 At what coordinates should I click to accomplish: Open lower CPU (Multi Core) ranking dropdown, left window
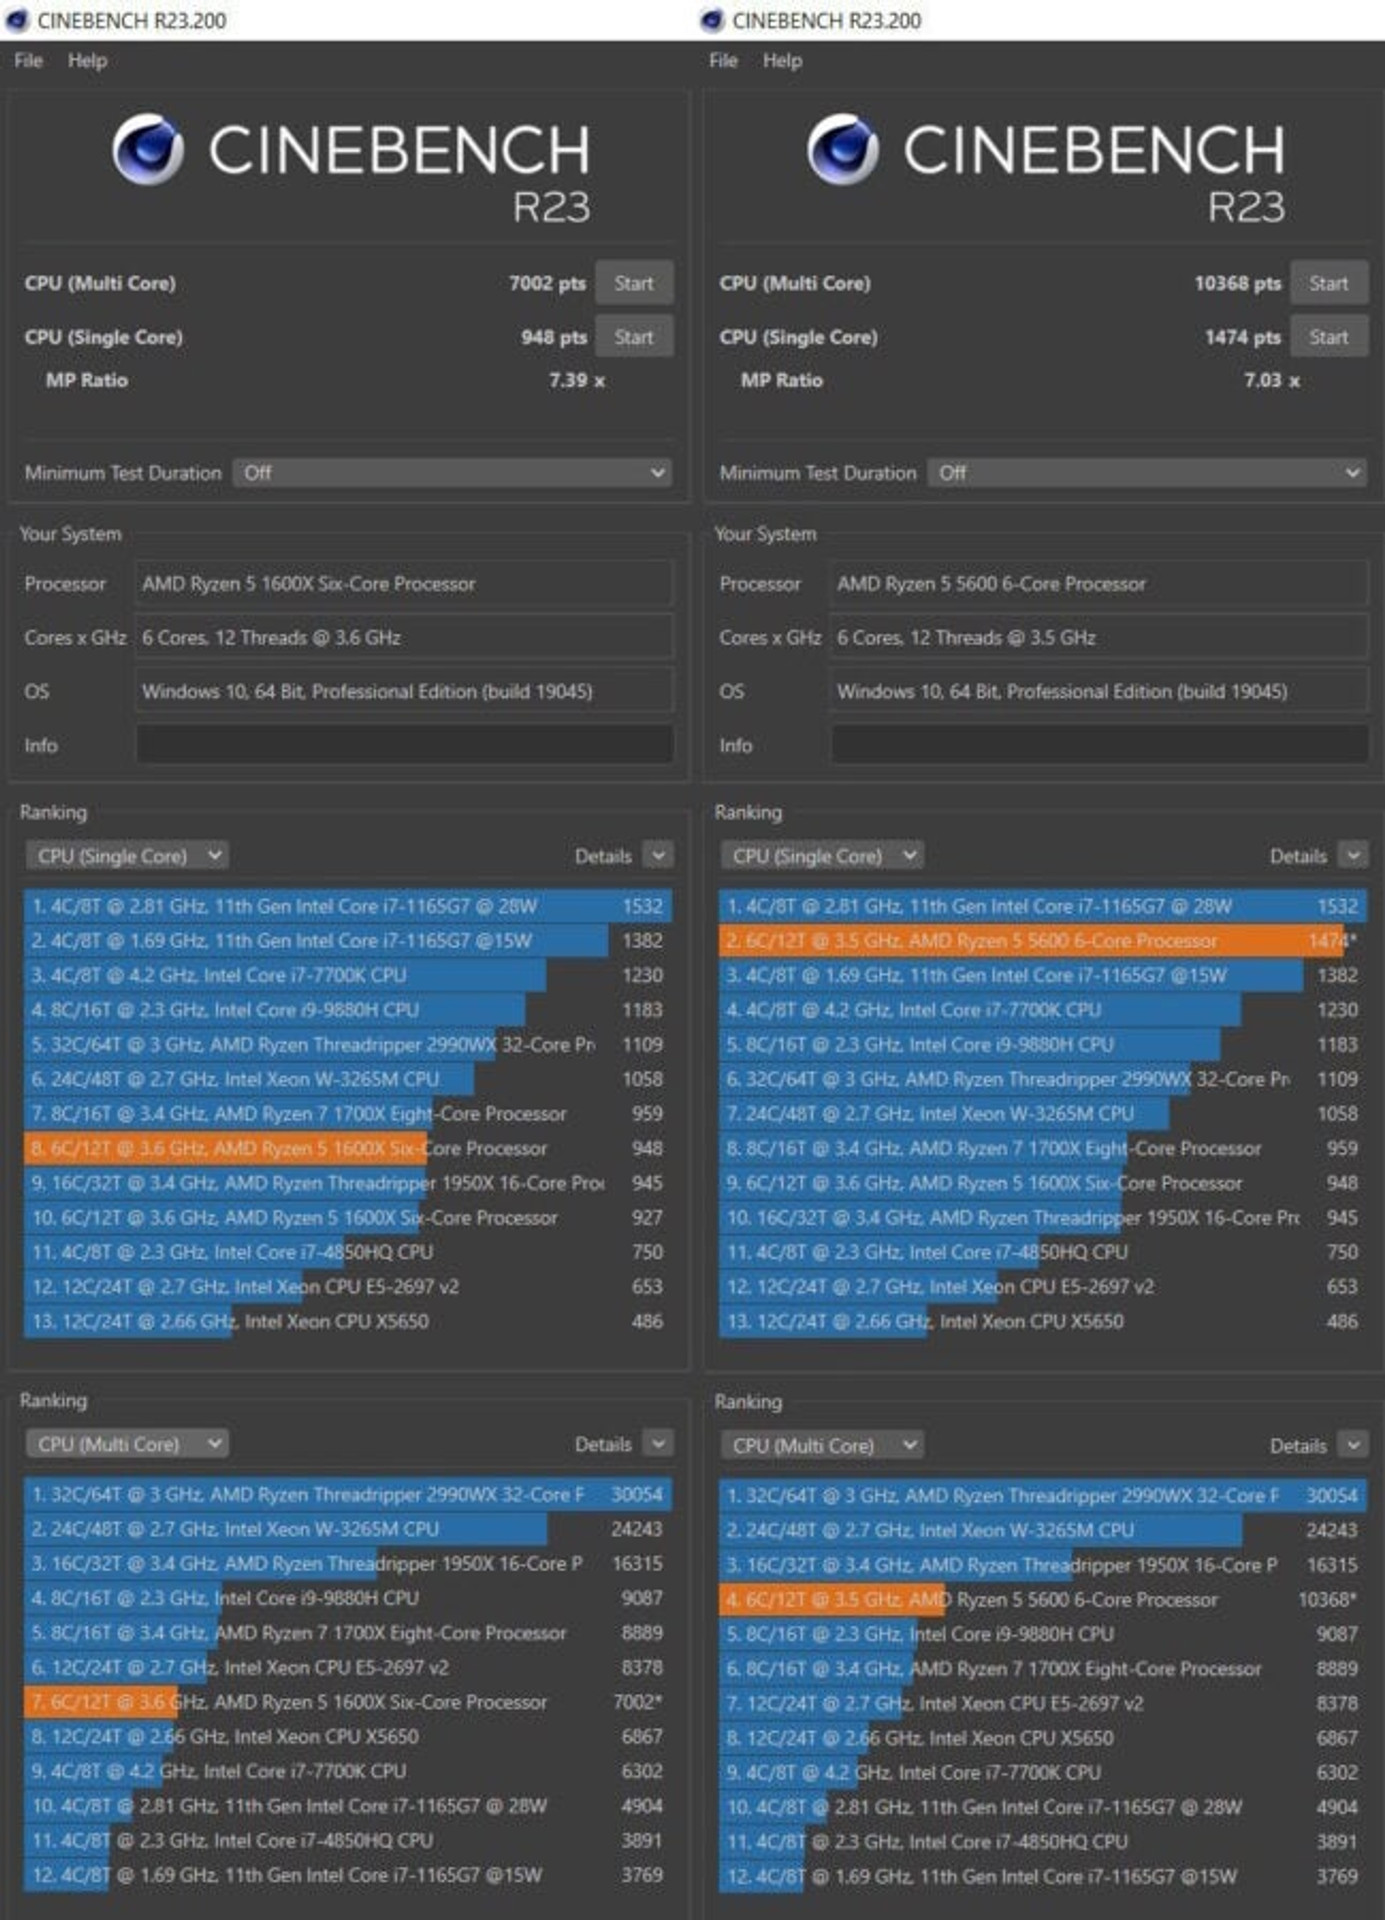click(127, 1444)
